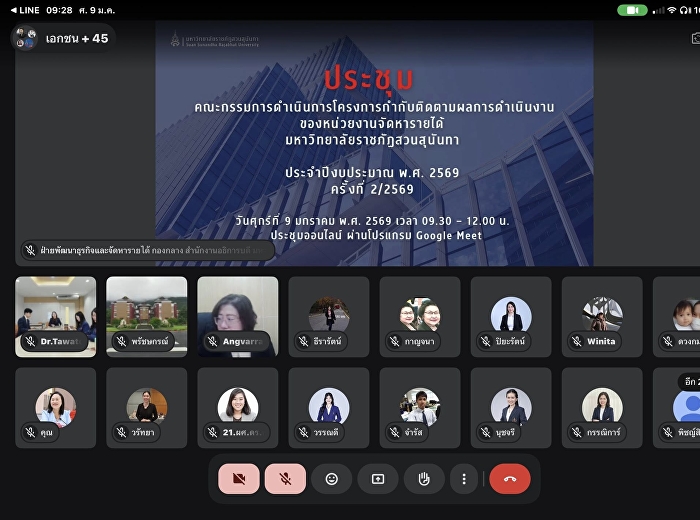This screenshot has height=520, width=700.
Task: Open the emoji reactions button
Action: click(332, 479)
